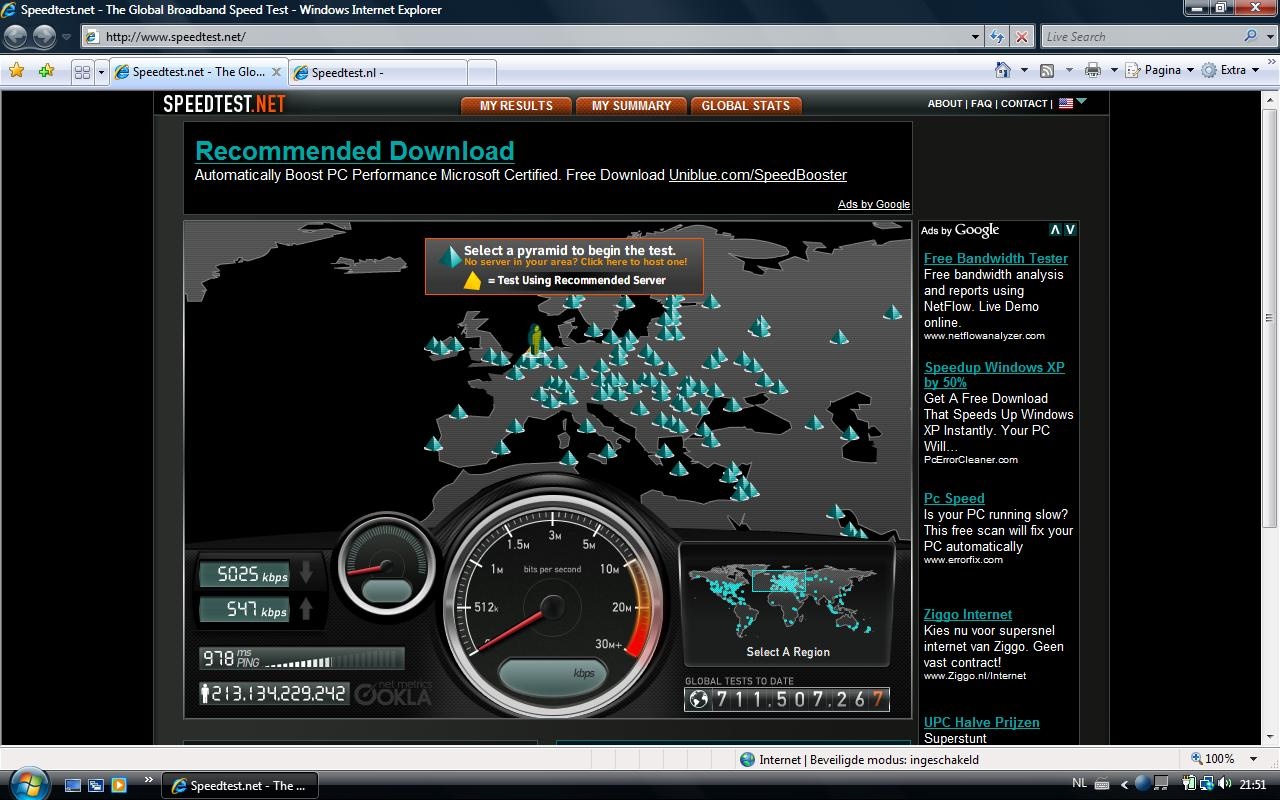Open the tab list dropdown arrow
Image resolution: width=1280 pixels, height=800 pixels.
click(101, 72)
